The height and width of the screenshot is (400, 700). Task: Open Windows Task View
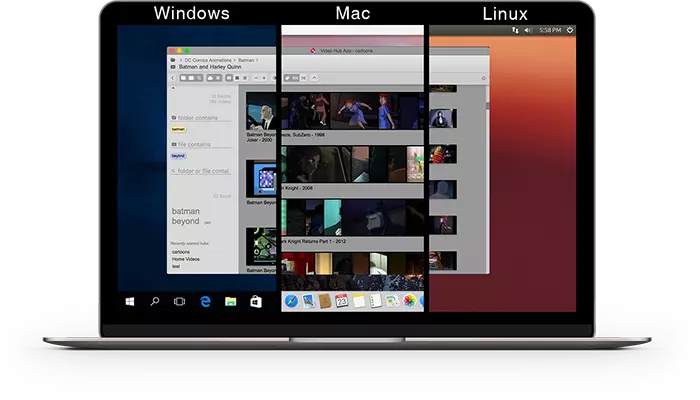click(179, 302)
